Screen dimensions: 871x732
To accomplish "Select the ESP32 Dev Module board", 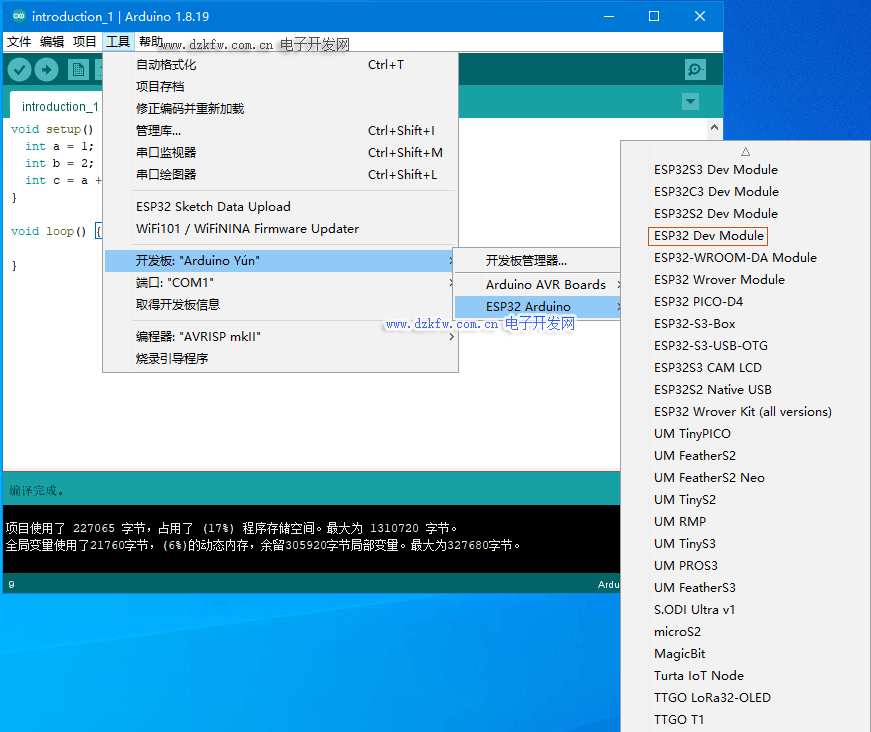I will [x=708, y=236].
